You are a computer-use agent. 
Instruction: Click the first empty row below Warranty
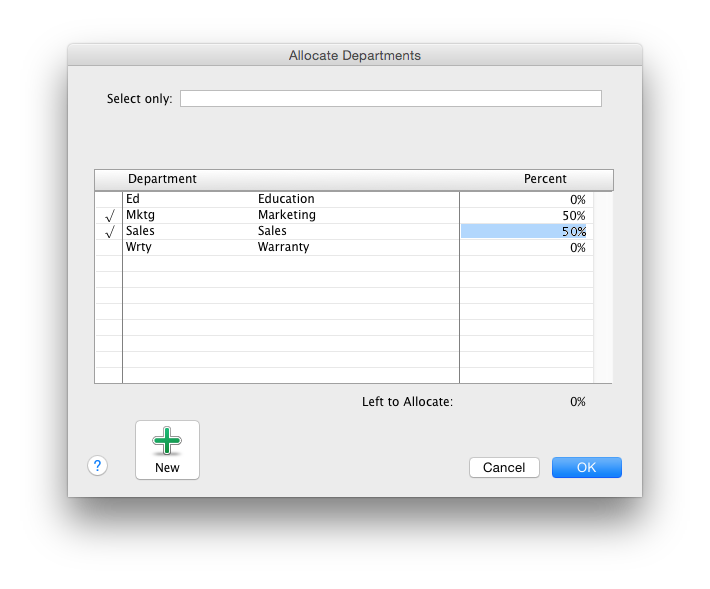pyautogui.click(x=290, y=264)
